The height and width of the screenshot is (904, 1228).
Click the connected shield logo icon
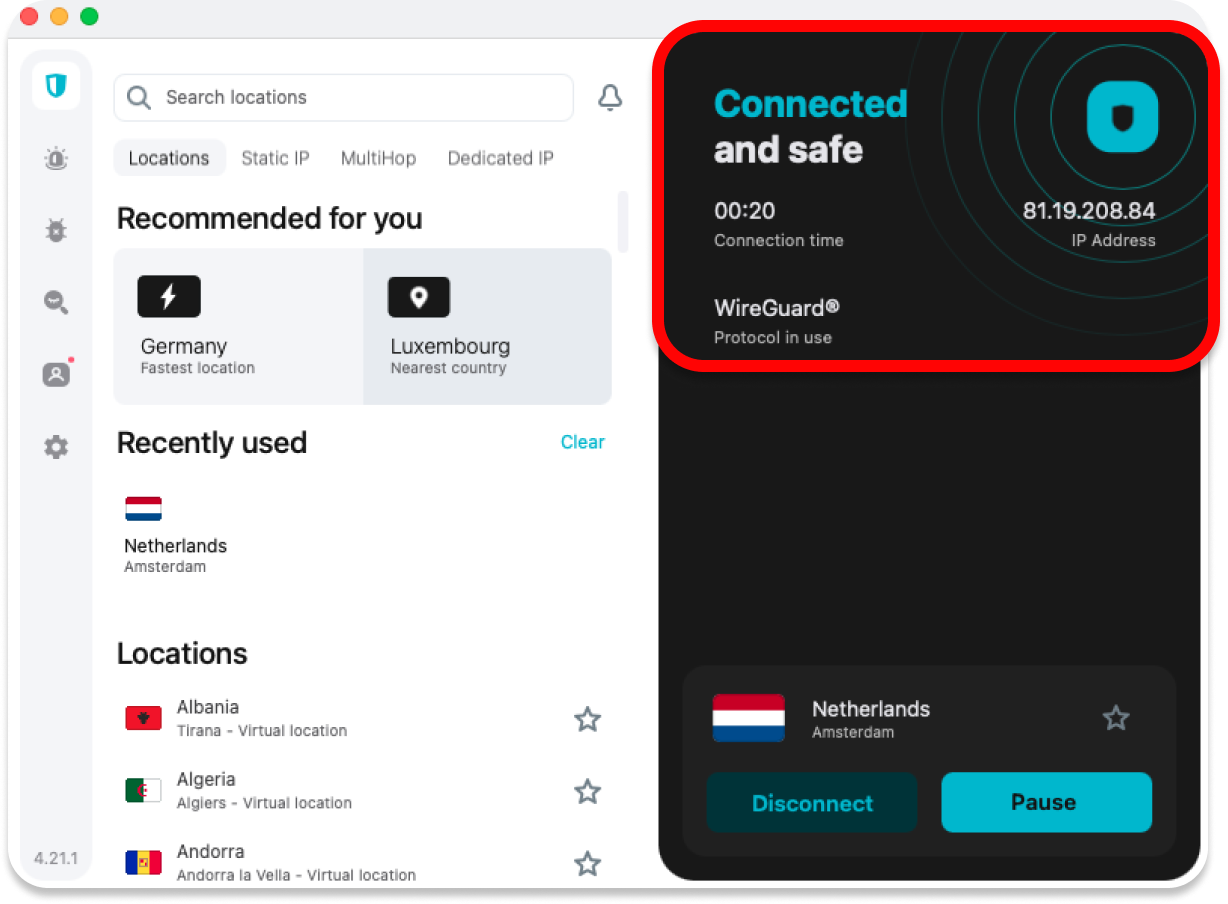1122,117
